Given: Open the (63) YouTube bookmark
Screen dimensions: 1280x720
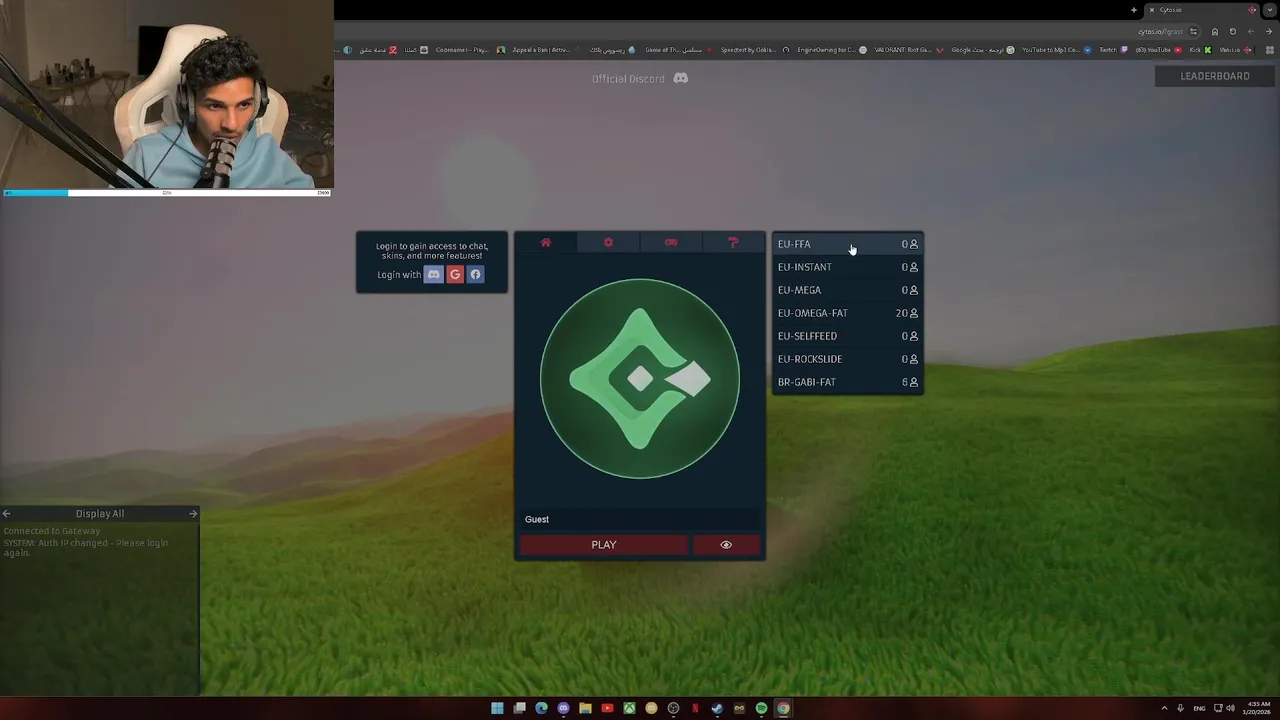Looking at the screenshot, I should point(1159,50).
